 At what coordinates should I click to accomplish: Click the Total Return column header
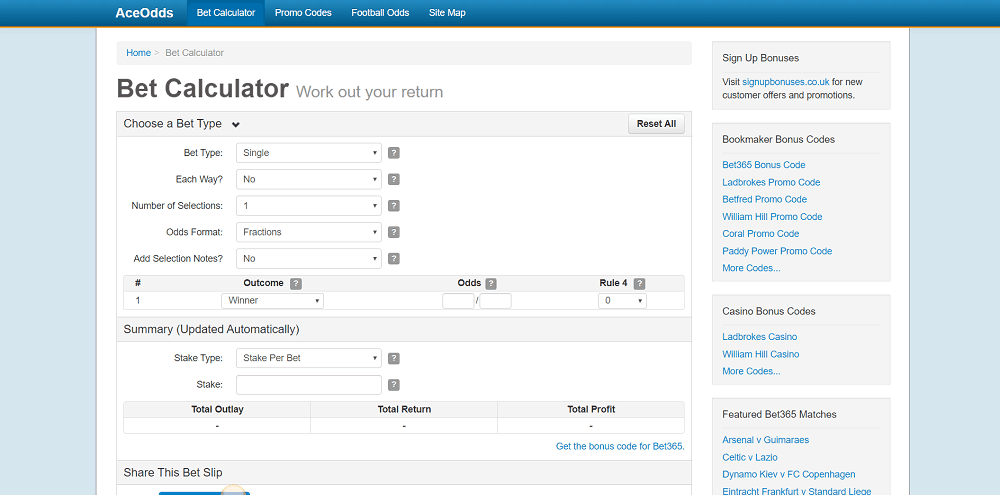[x=404, y=410]
